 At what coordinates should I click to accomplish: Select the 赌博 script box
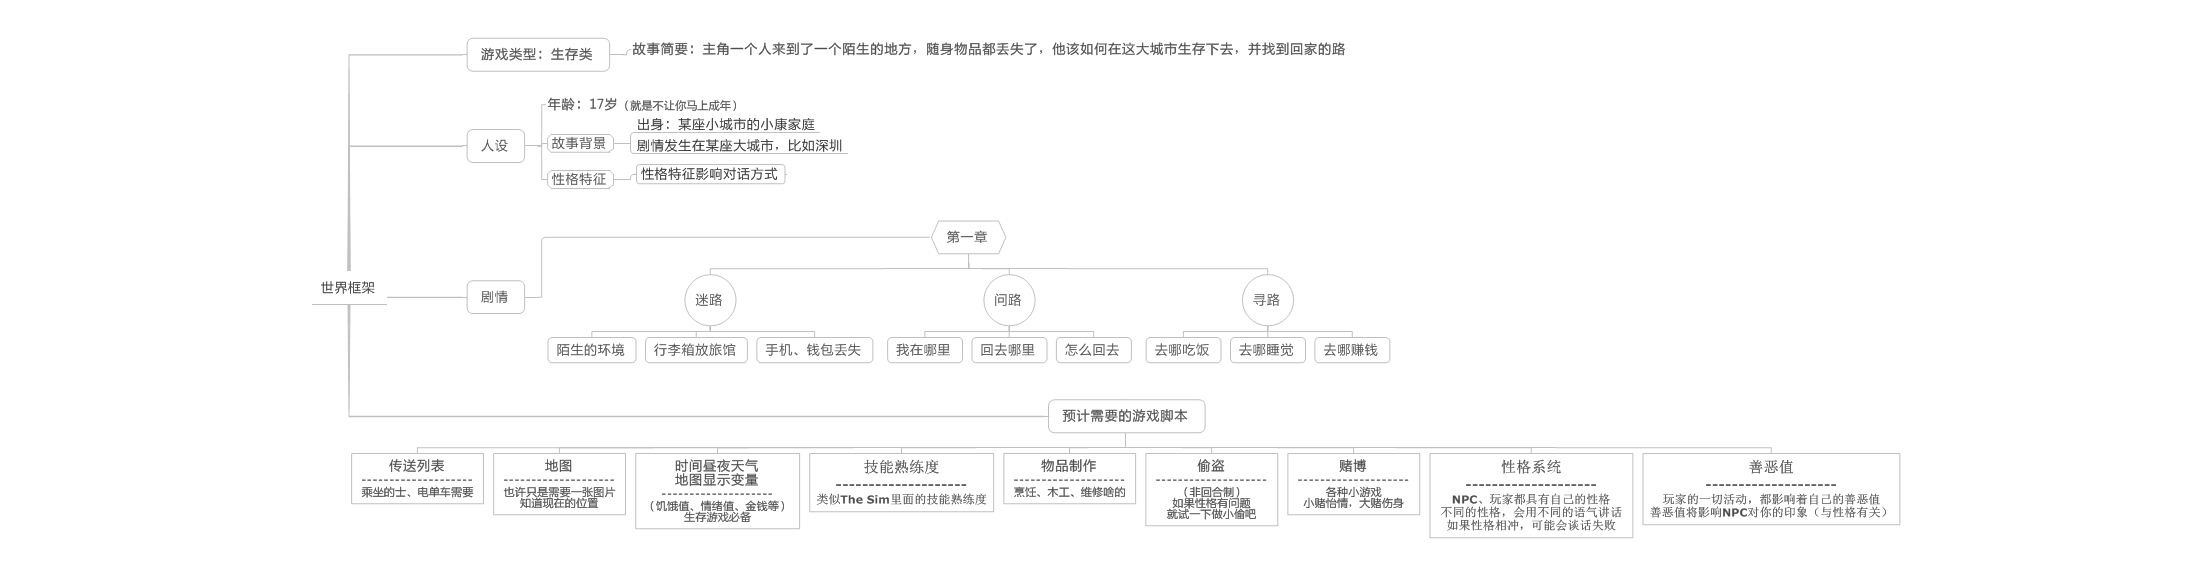coord(1353,485)
